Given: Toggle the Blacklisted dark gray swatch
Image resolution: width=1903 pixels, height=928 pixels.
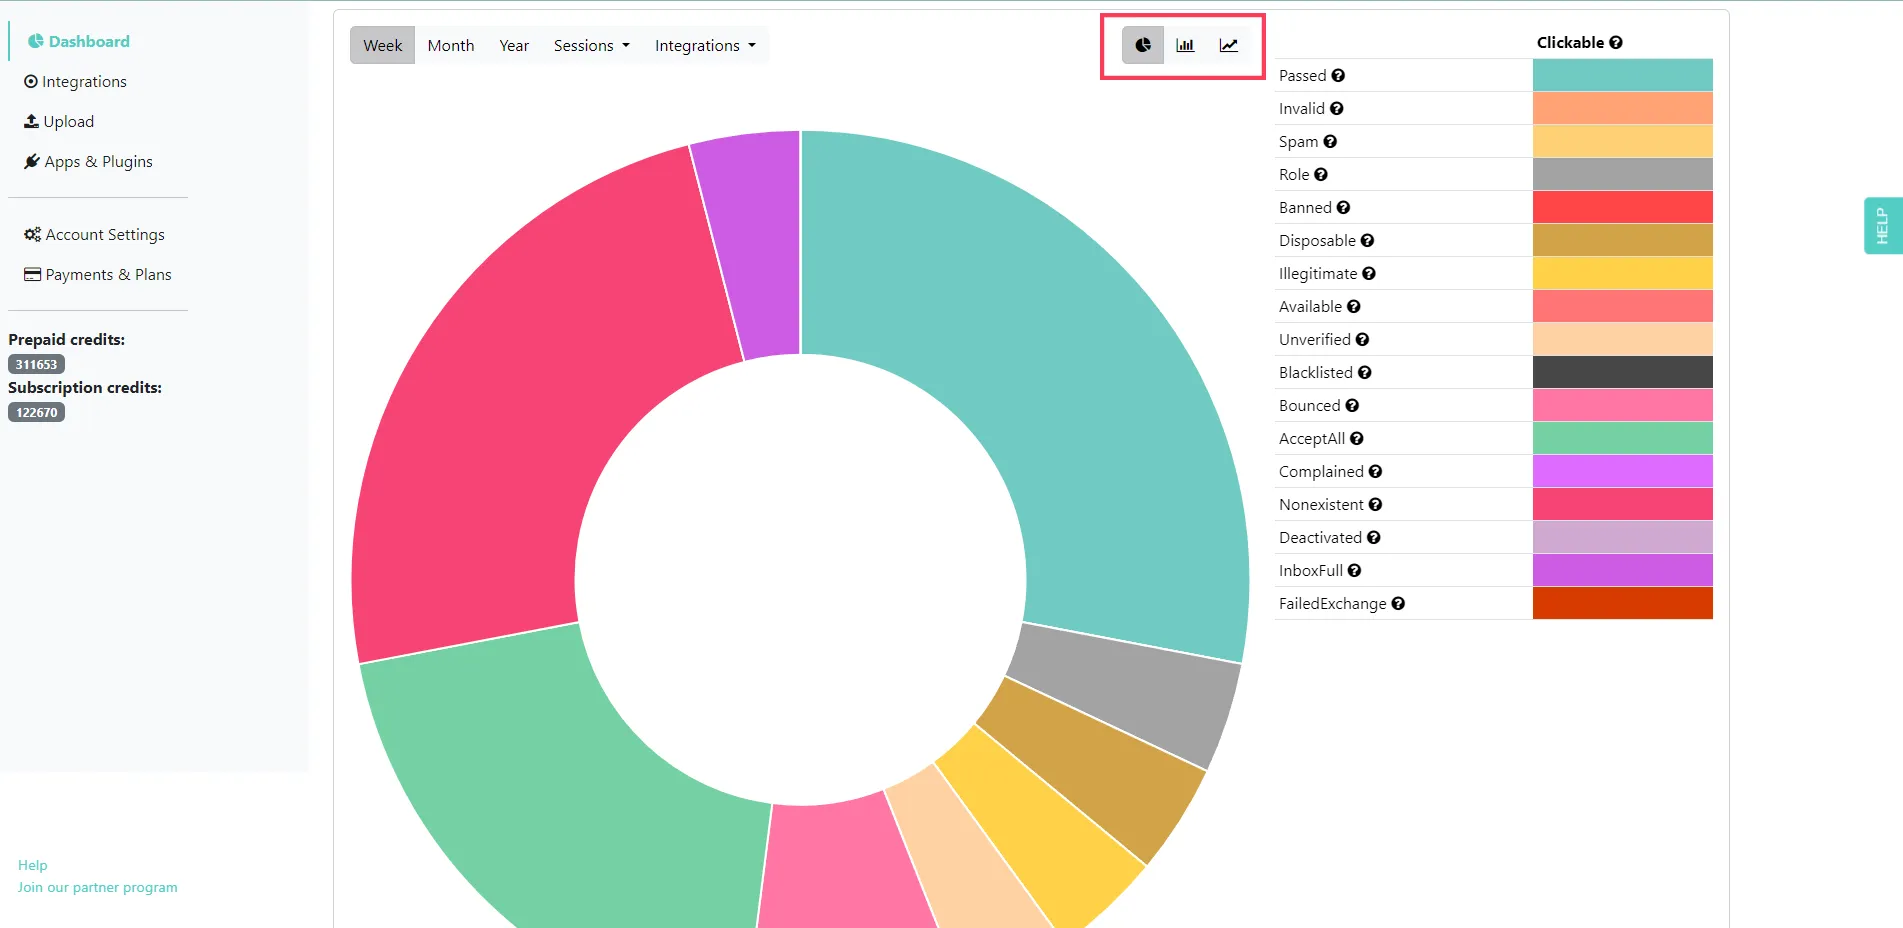Looking at the screenshot, I should click(x=1622, y=372).
